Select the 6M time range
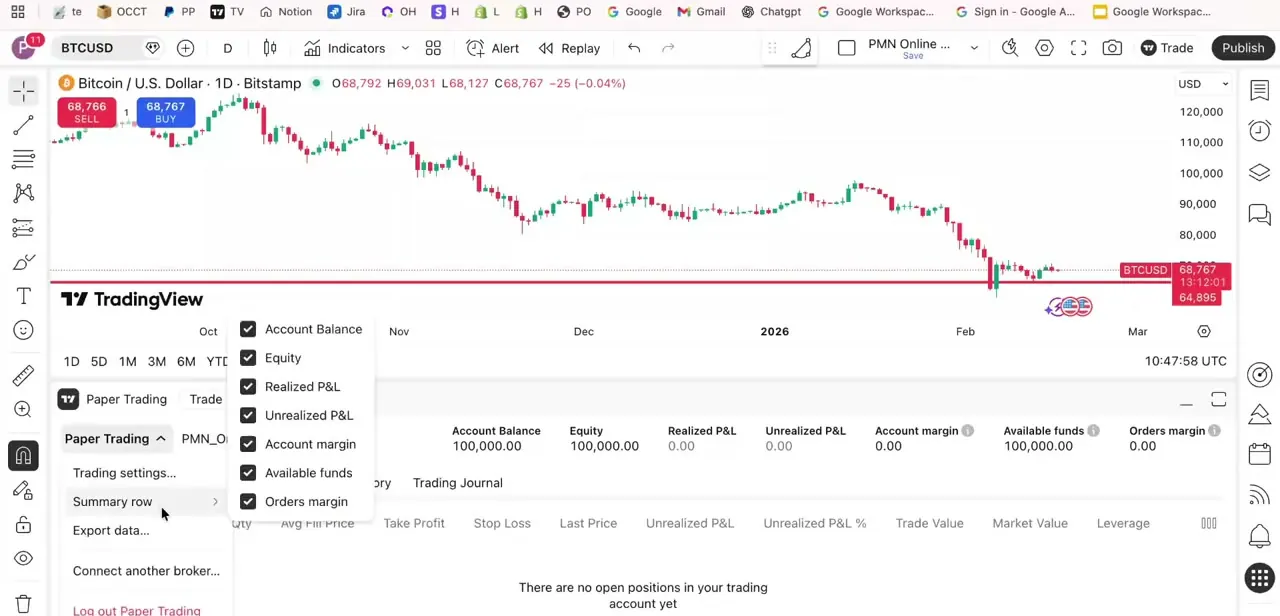 point(186,362)
